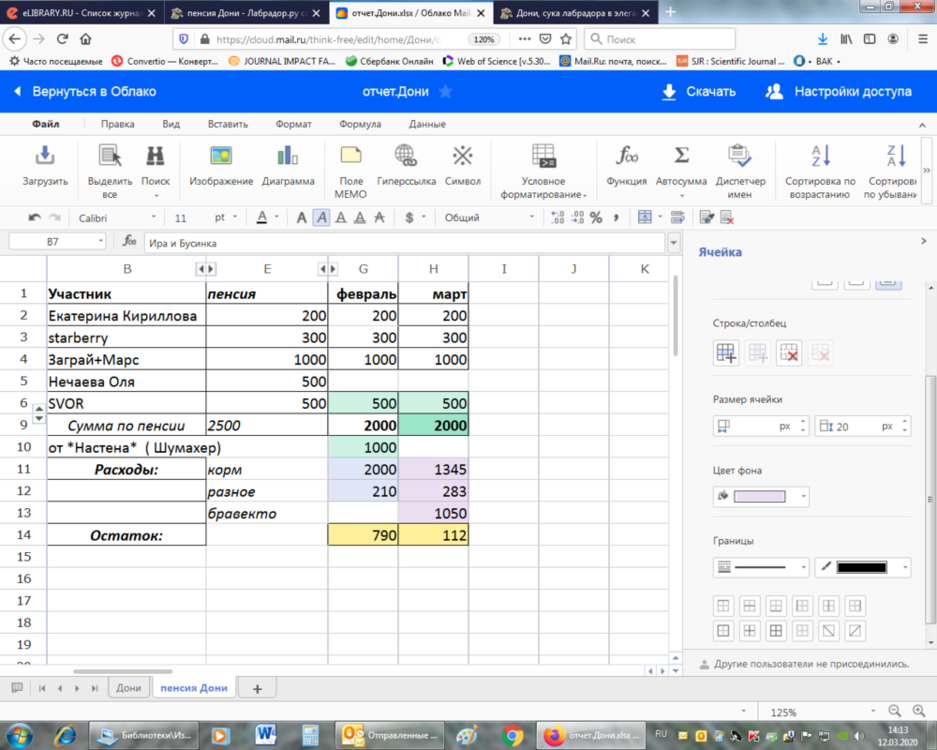Open the Функция (function) tool

pos(627,157)
